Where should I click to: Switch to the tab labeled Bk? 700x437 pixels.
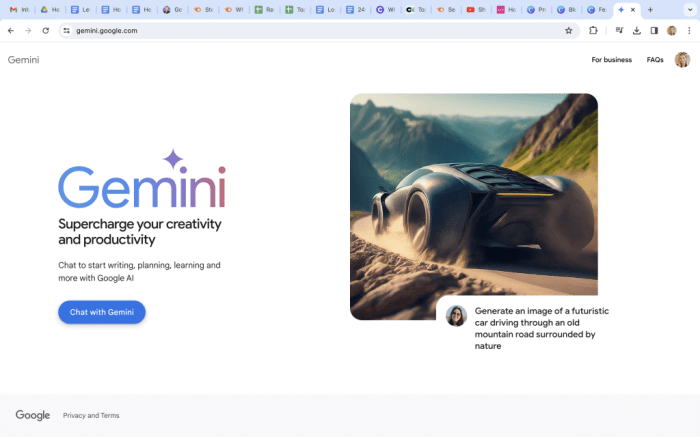[567, 9]
